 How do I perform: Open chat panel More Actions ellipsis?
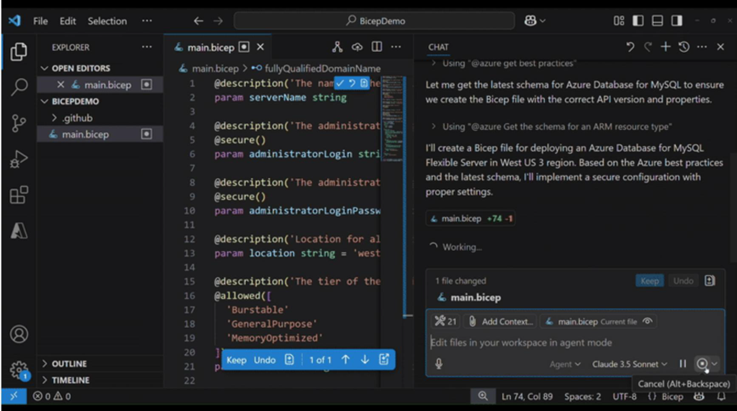pyautogui.click(x=702, y=47)
